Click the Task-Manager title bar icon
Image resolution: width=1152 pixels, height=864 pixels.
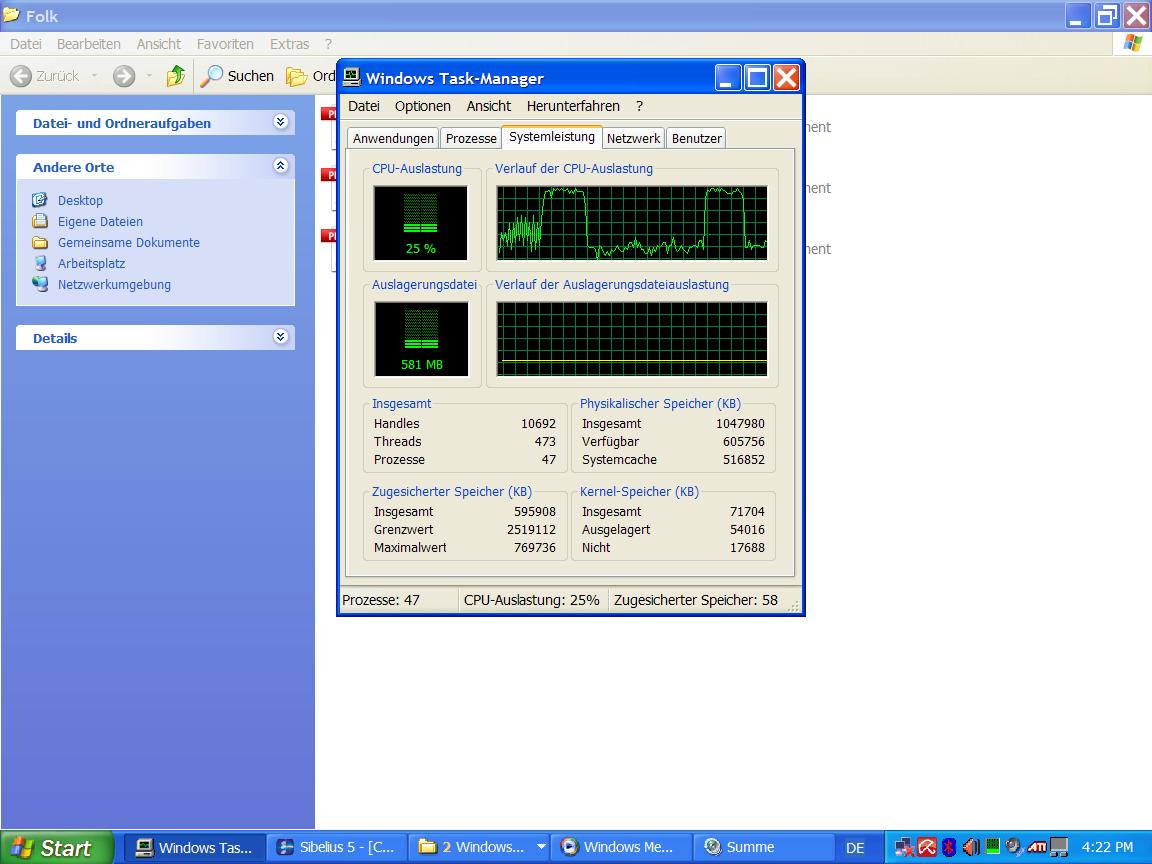[x=352, y=77]
